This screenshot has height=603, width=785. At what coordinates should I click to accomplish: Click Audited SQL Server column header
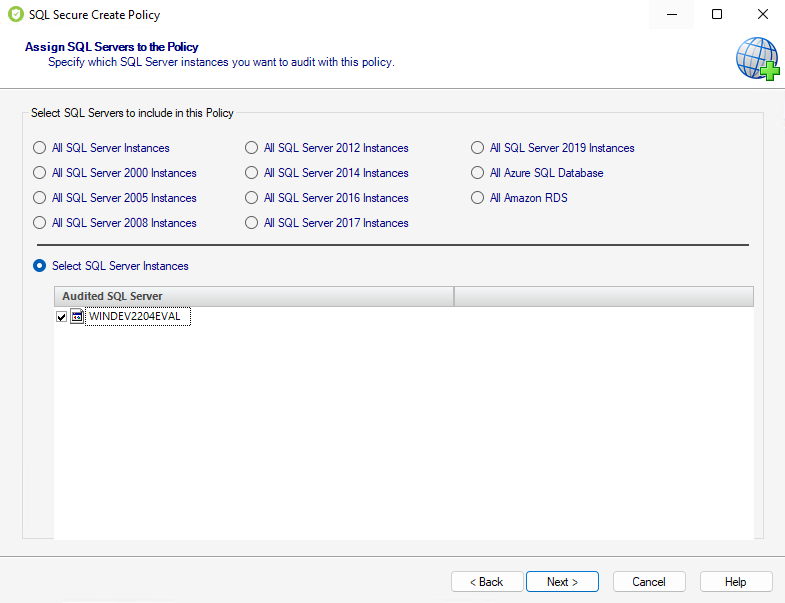click(253, 296)
